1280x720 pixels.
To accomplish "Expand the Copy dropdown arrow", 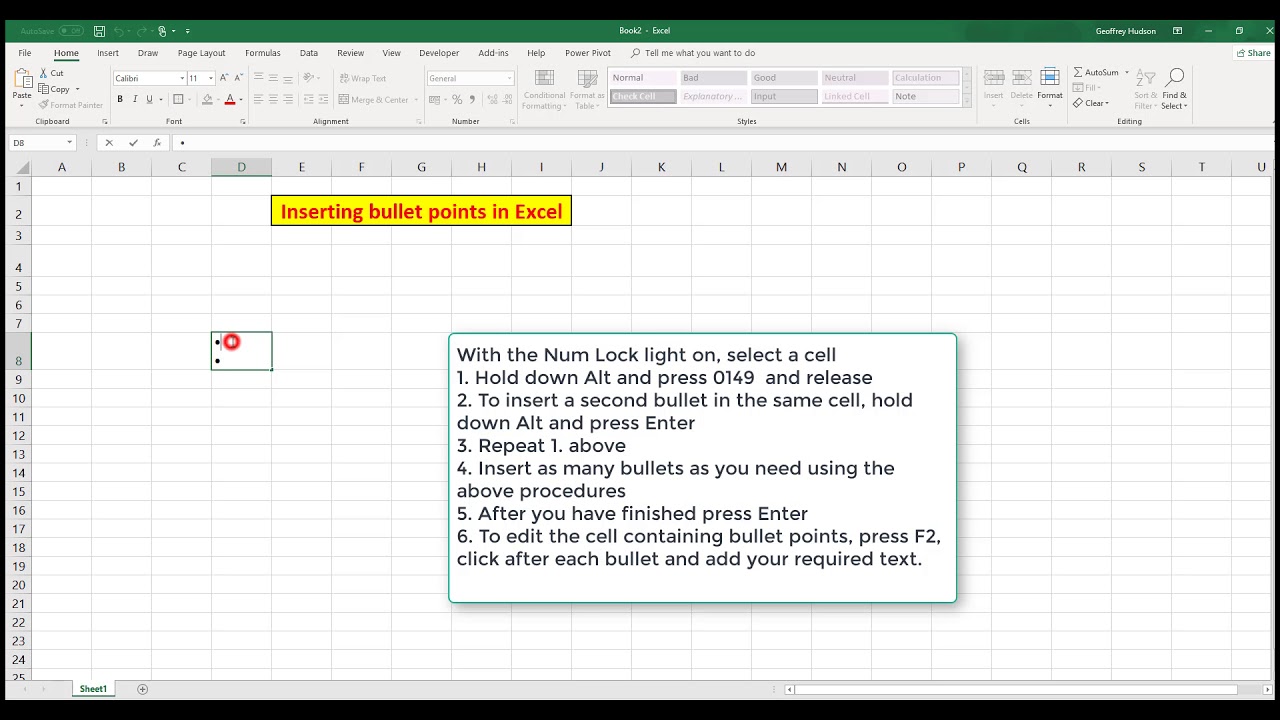I will pos(77,89).
